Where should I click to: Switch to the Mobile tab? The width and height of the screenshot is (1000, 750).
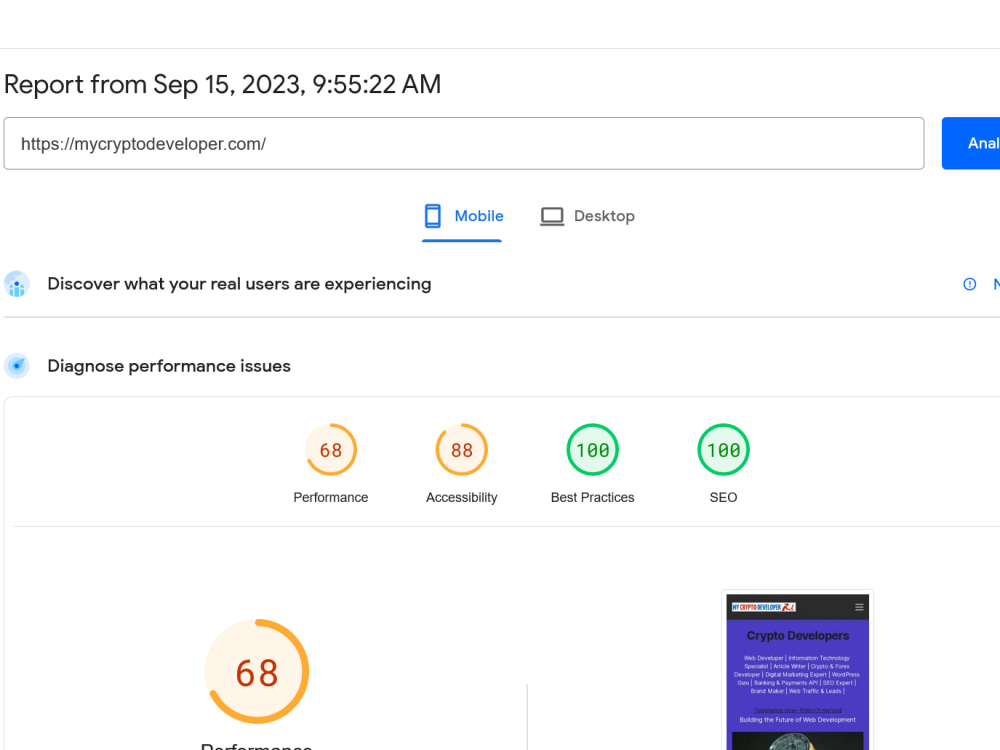pyautogui.click(x=462, y=217)
